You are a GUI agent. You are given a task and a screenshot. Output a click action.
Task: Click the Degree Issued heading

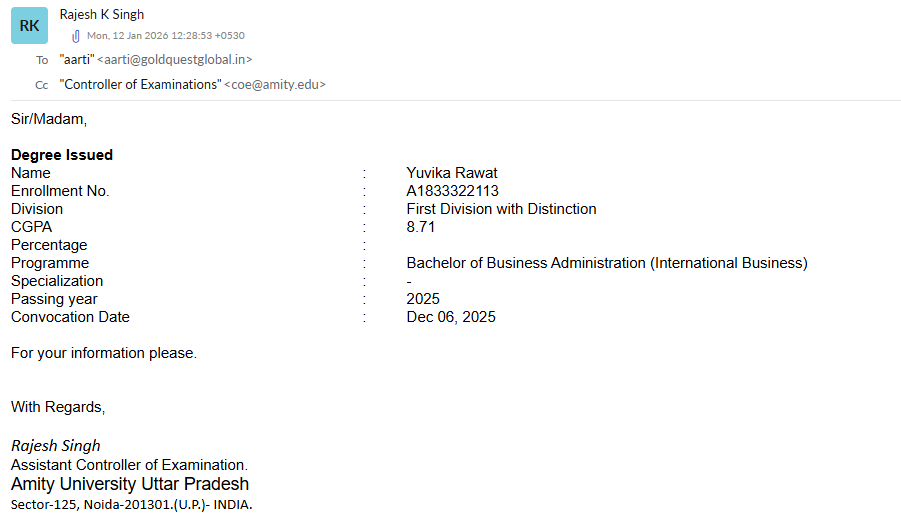(62, 155)
